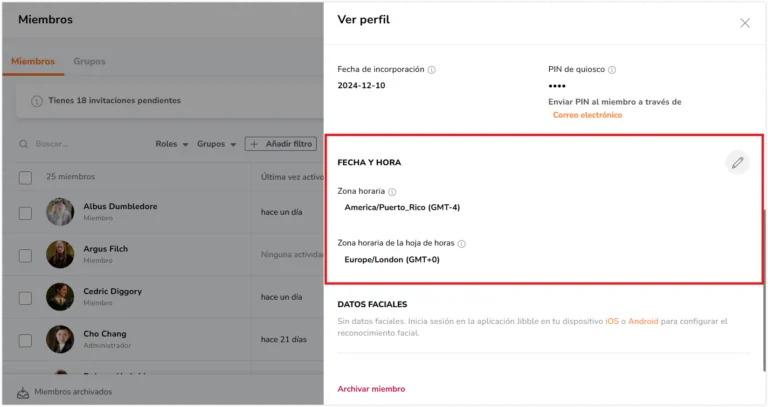This screenshot has width=768, height=407.
Task: Click the Última vez activo column header
Action: click(292, 177)
